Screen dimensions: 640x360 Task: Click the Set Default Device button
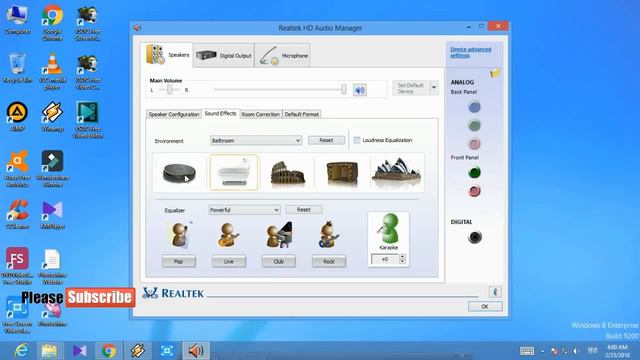pos(411,88)
